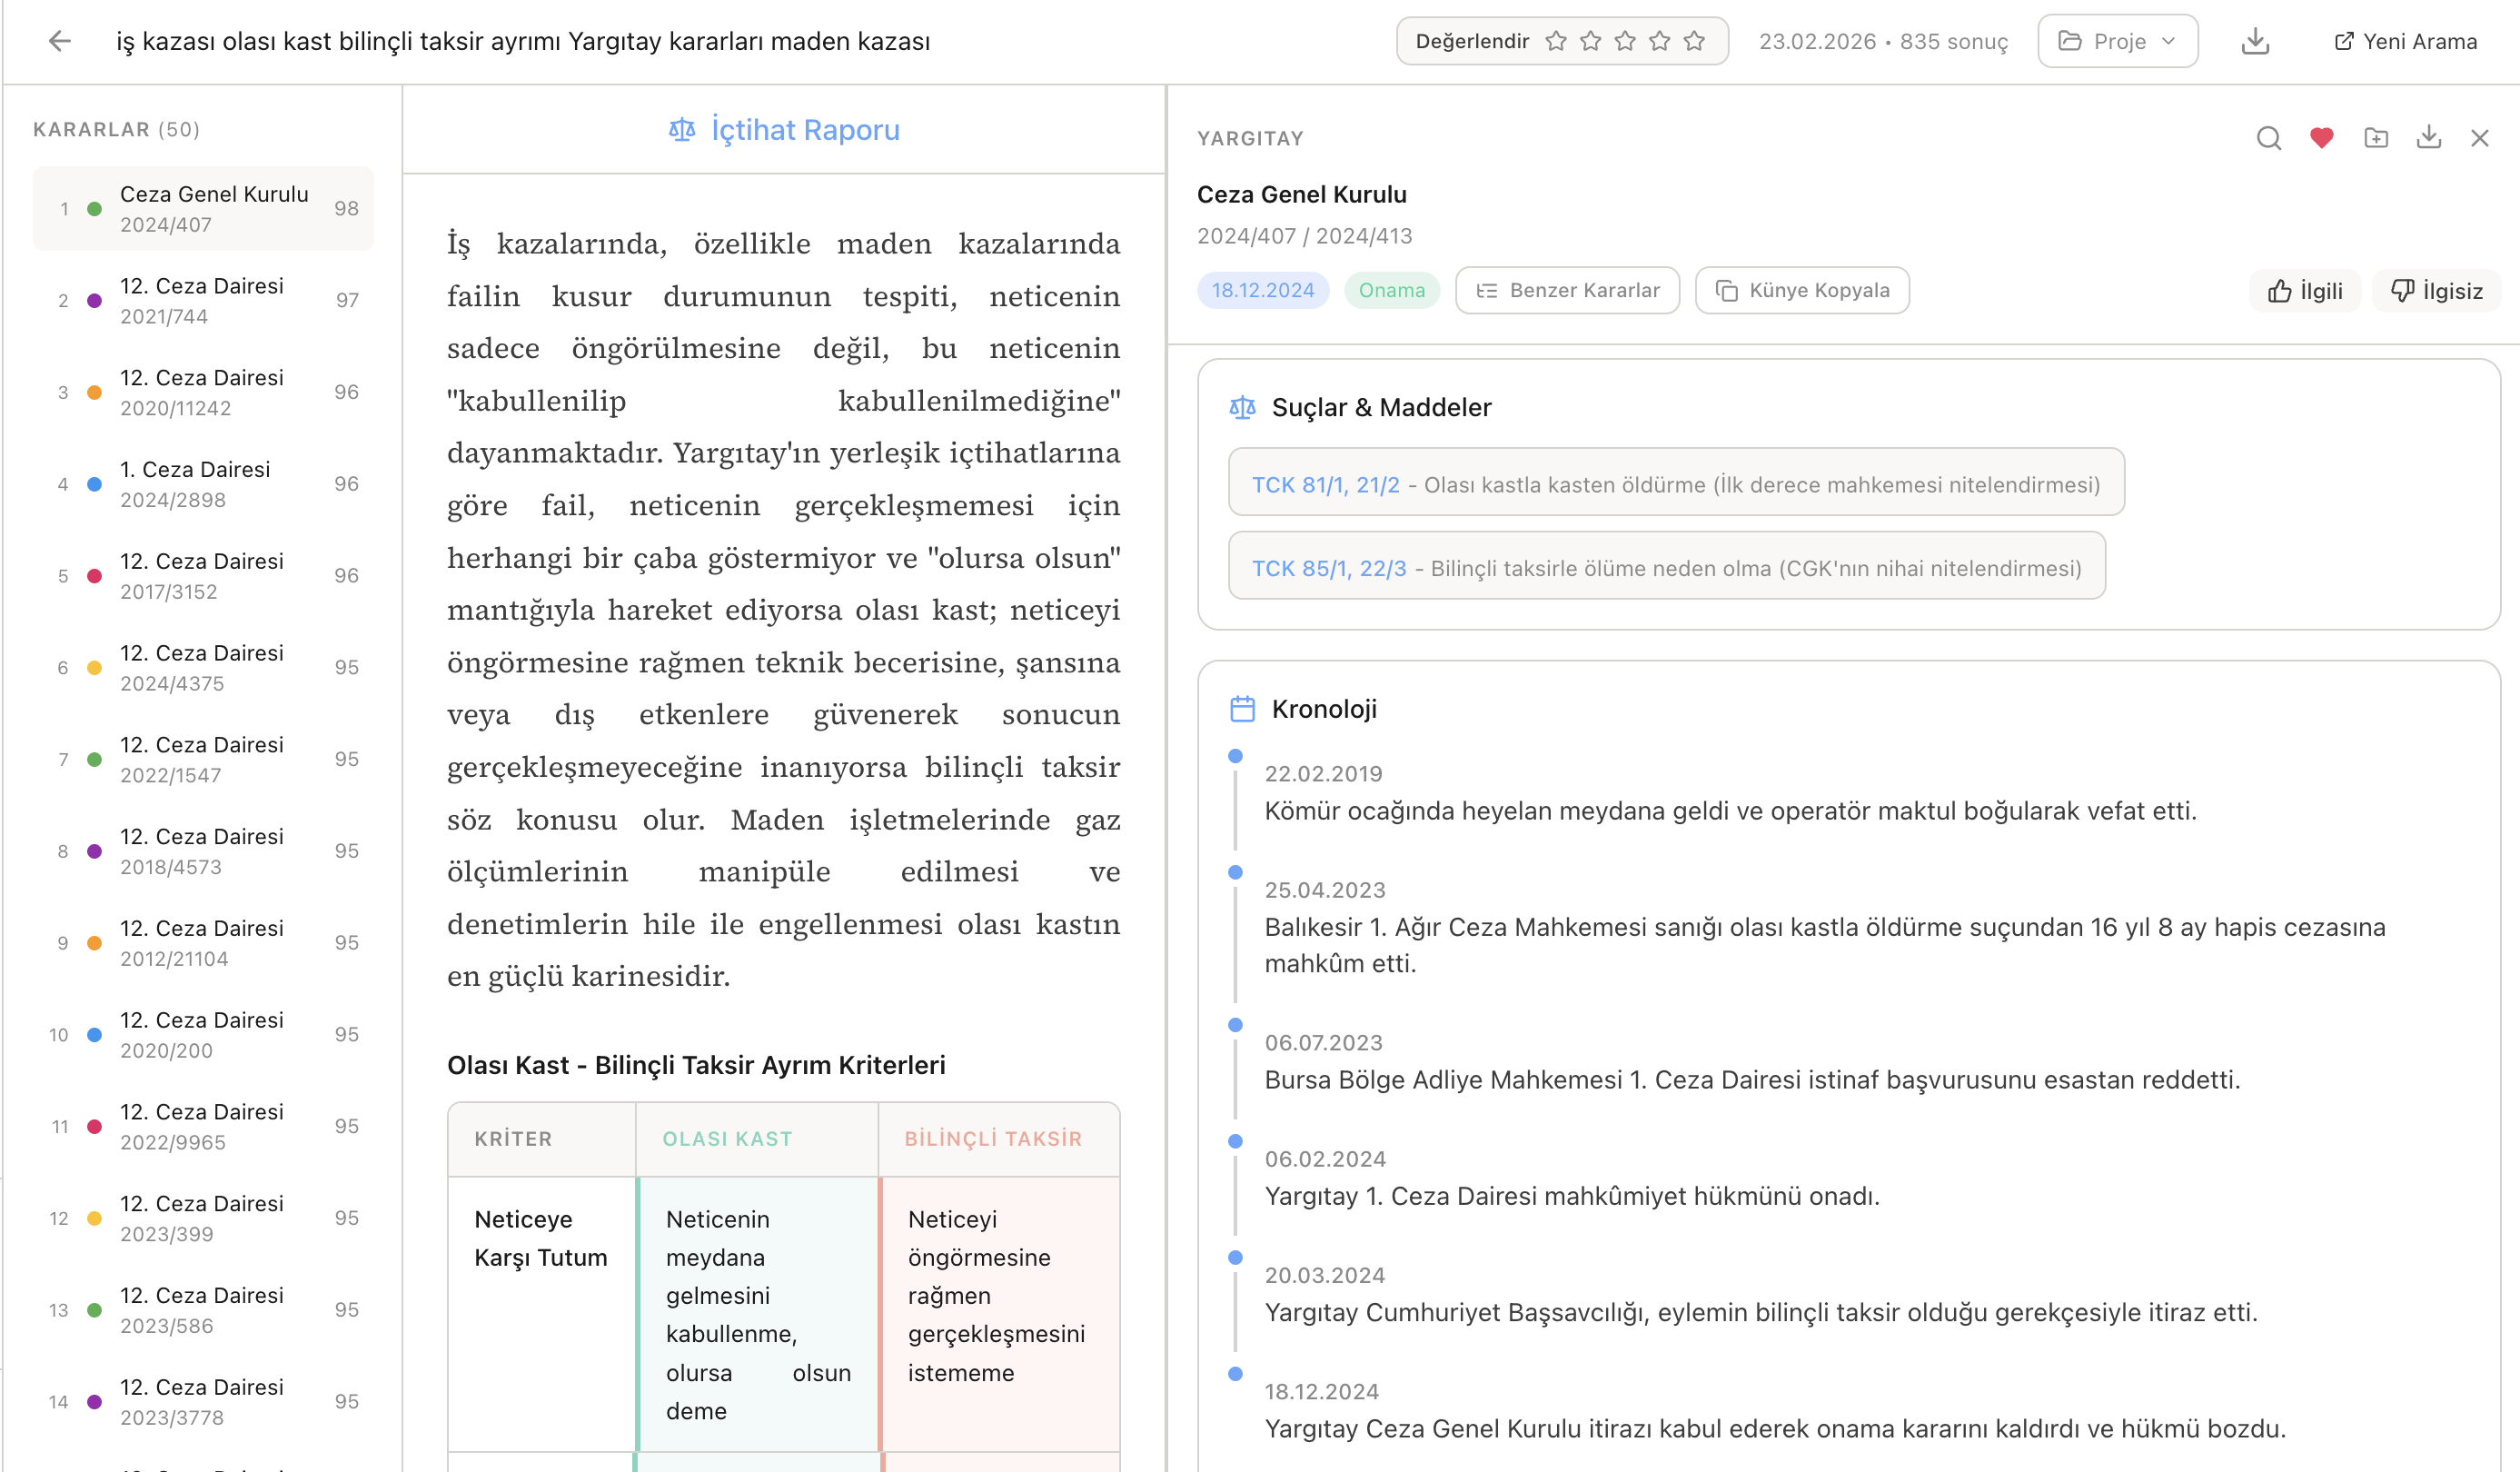Select 1. Ceza Dairesi 2024/2898 decision
Viewport: 2520px width, 1472px height.
(204, 484)
